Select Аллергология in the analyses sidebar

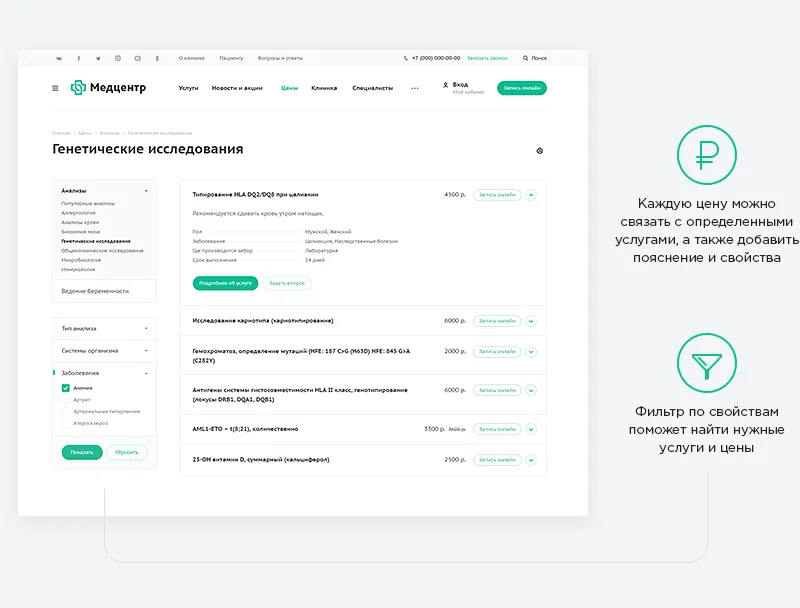coord(81,213)
